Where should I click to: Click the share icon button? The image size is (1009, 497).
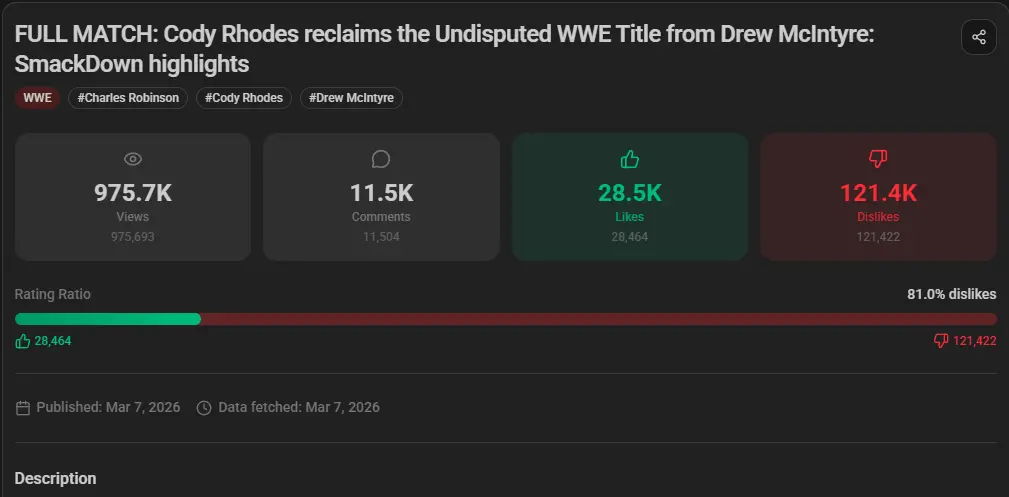(x=978, y=38)
